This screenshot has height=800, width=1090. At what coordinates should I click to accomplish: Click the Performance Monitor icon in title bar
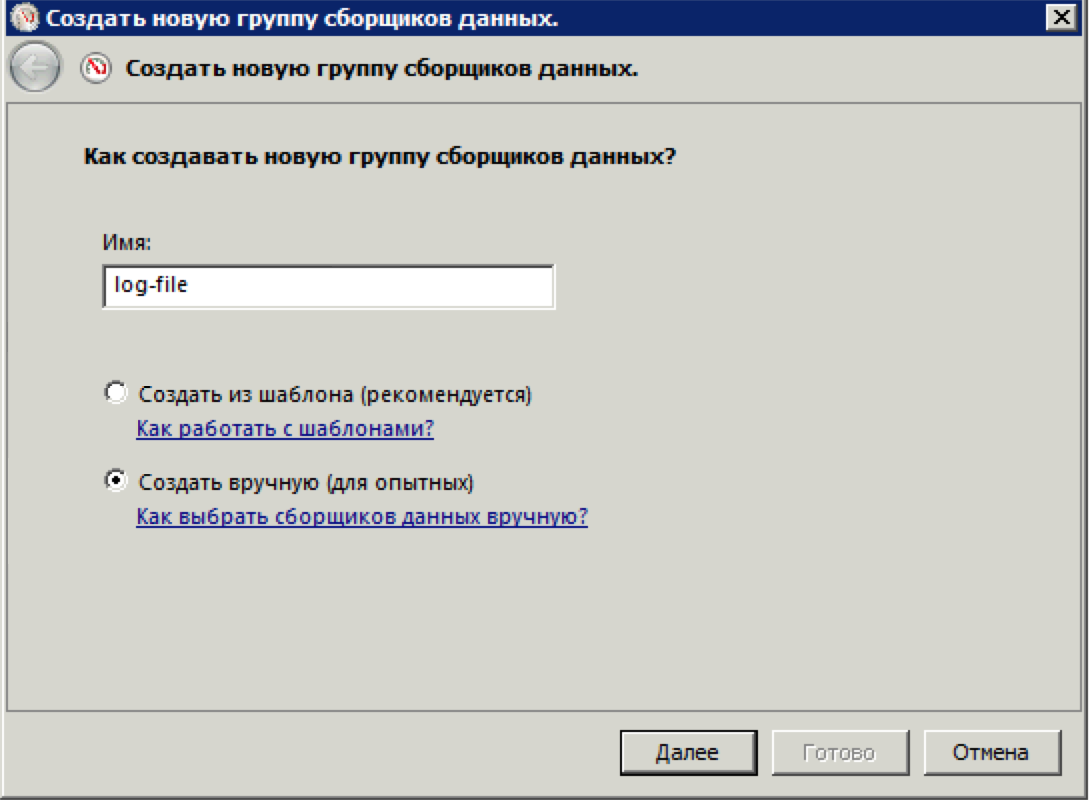[x=24, y=18]
